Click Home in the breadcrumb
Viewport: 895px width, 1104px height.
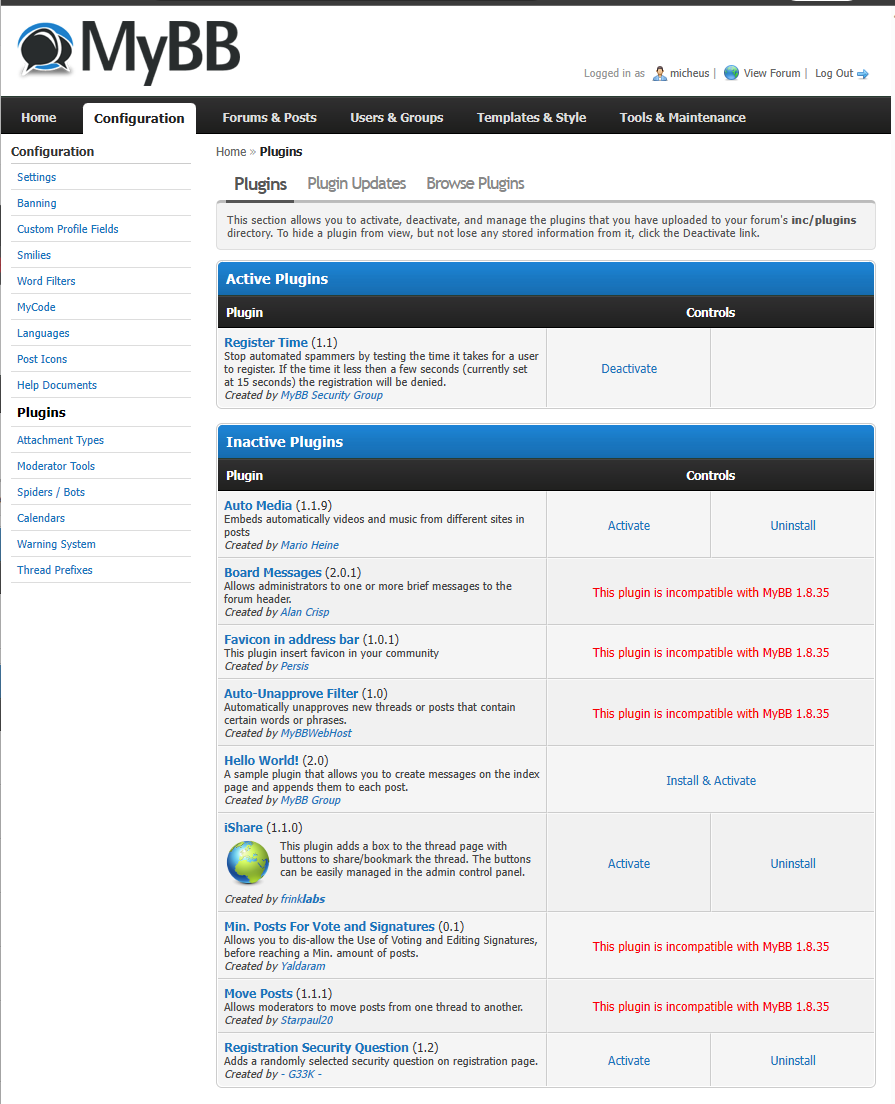(231, 151)
